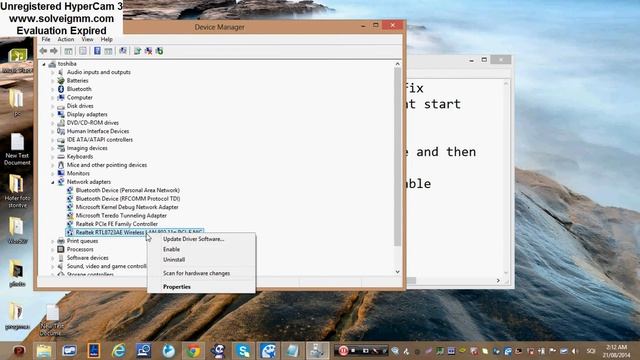Click the Software devices category
This screenshot has height=360, width=640.
[x=87, y=258]
